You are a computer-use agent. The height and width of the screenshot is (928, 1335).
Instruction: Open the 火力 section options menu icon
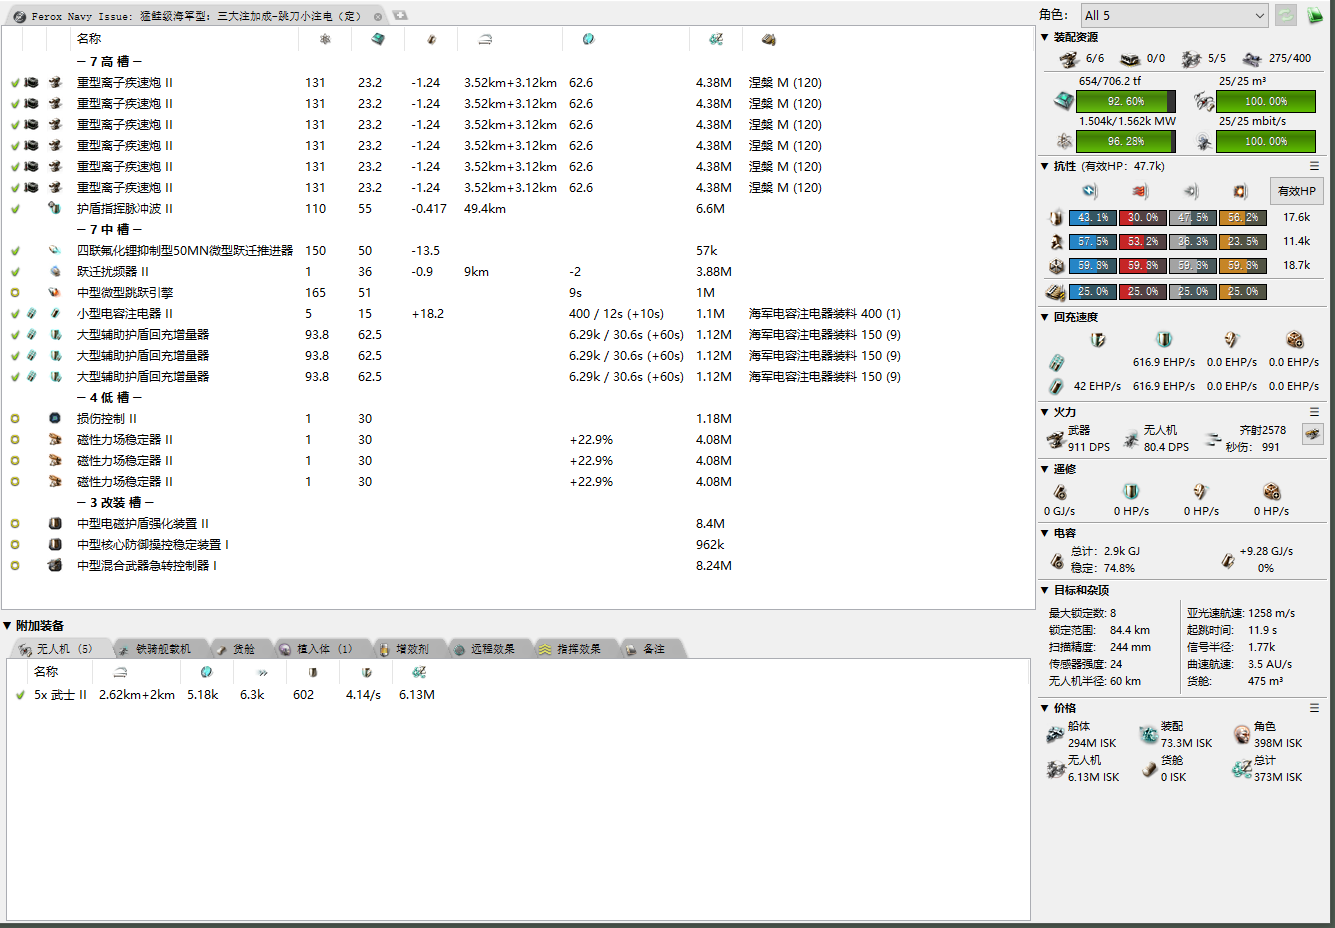pyautogui.click(x=1314, y=412)
